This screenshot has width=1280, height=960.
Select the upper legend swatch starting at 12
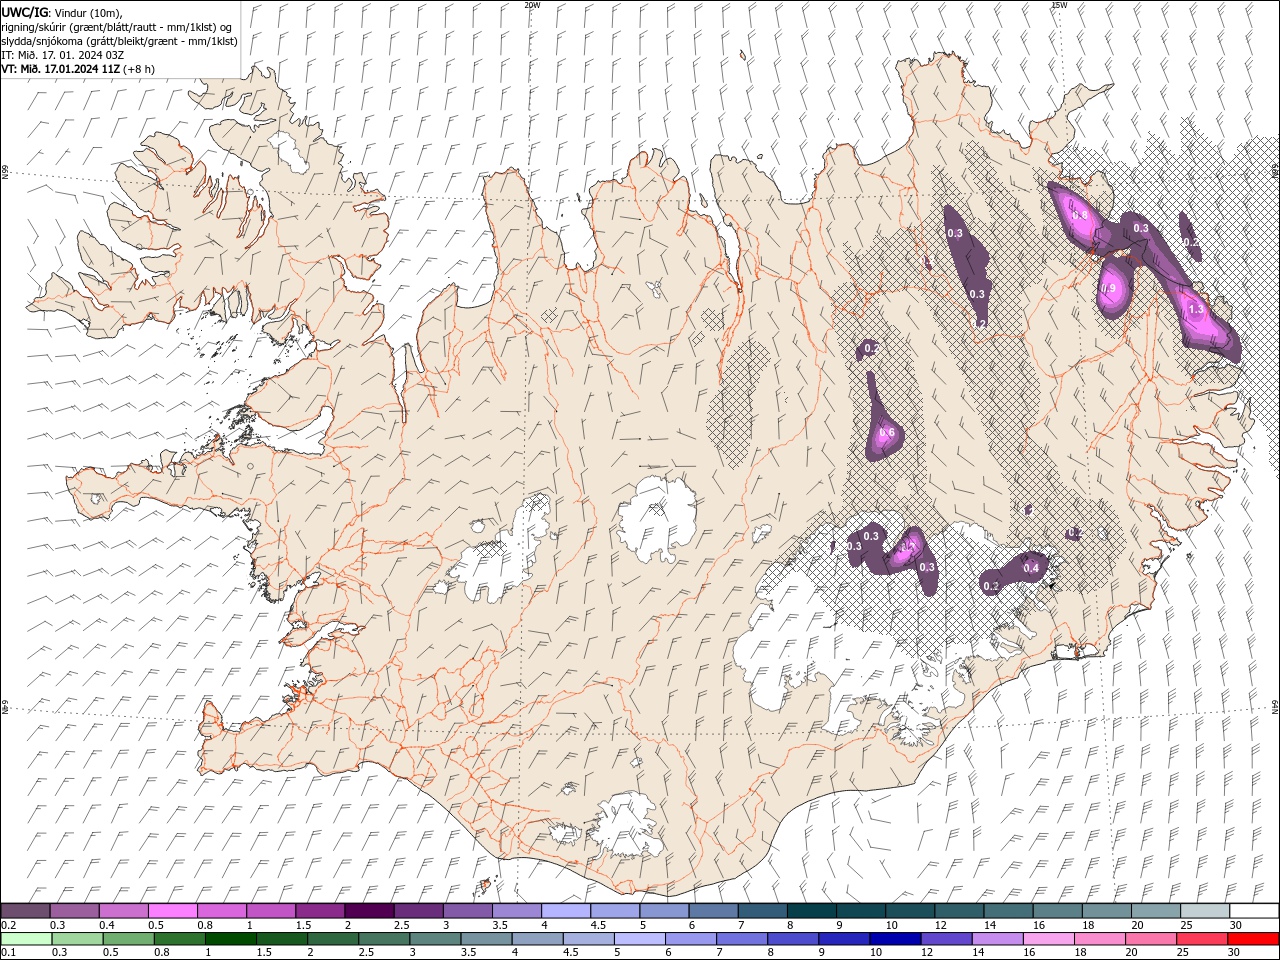958,911
